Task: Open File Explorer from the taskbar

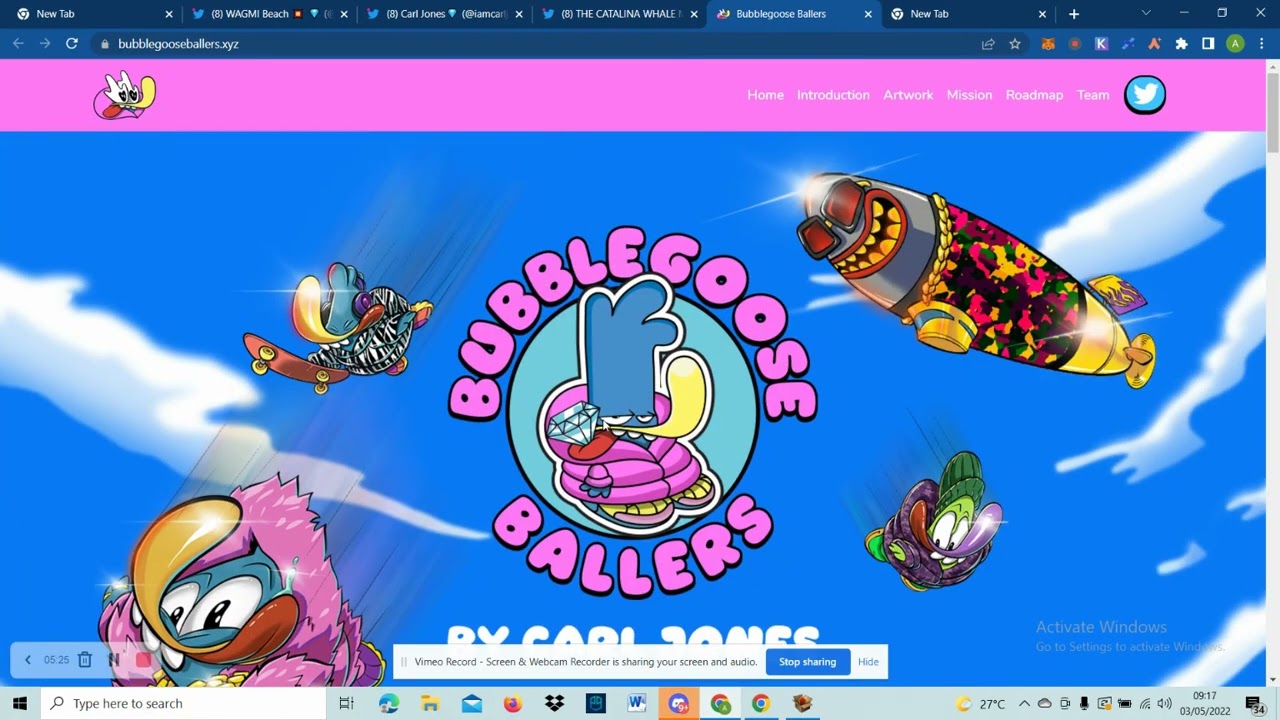Action: [430, 703]
